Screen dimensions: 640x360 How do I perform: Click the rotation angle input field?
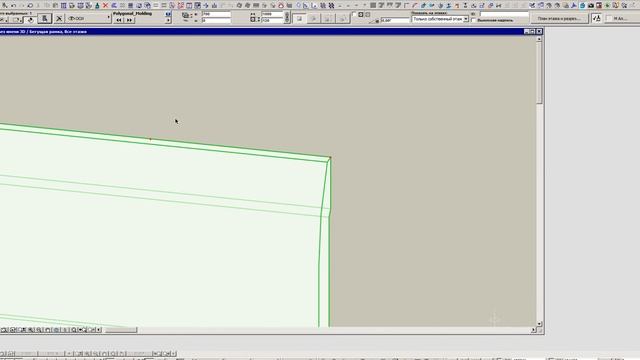(395, 20)
